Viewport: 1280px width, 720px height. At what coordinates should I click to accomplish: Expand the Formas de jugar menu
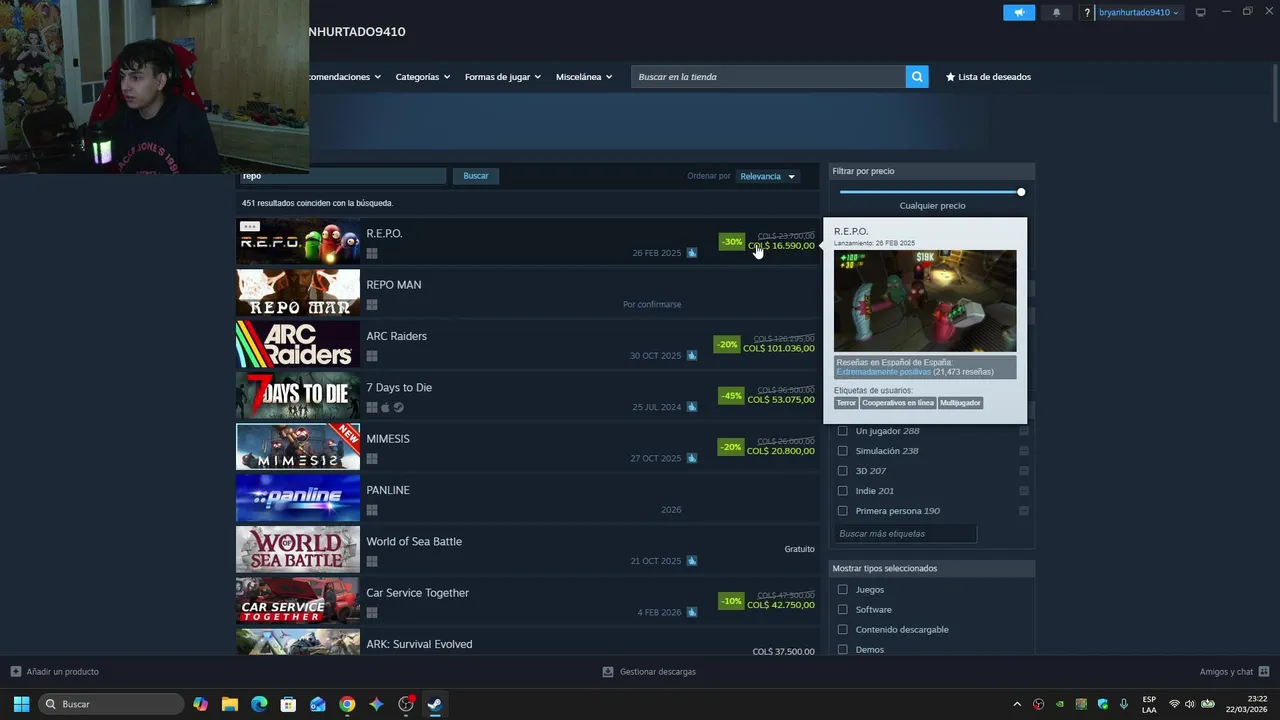(x=502, y=77)
